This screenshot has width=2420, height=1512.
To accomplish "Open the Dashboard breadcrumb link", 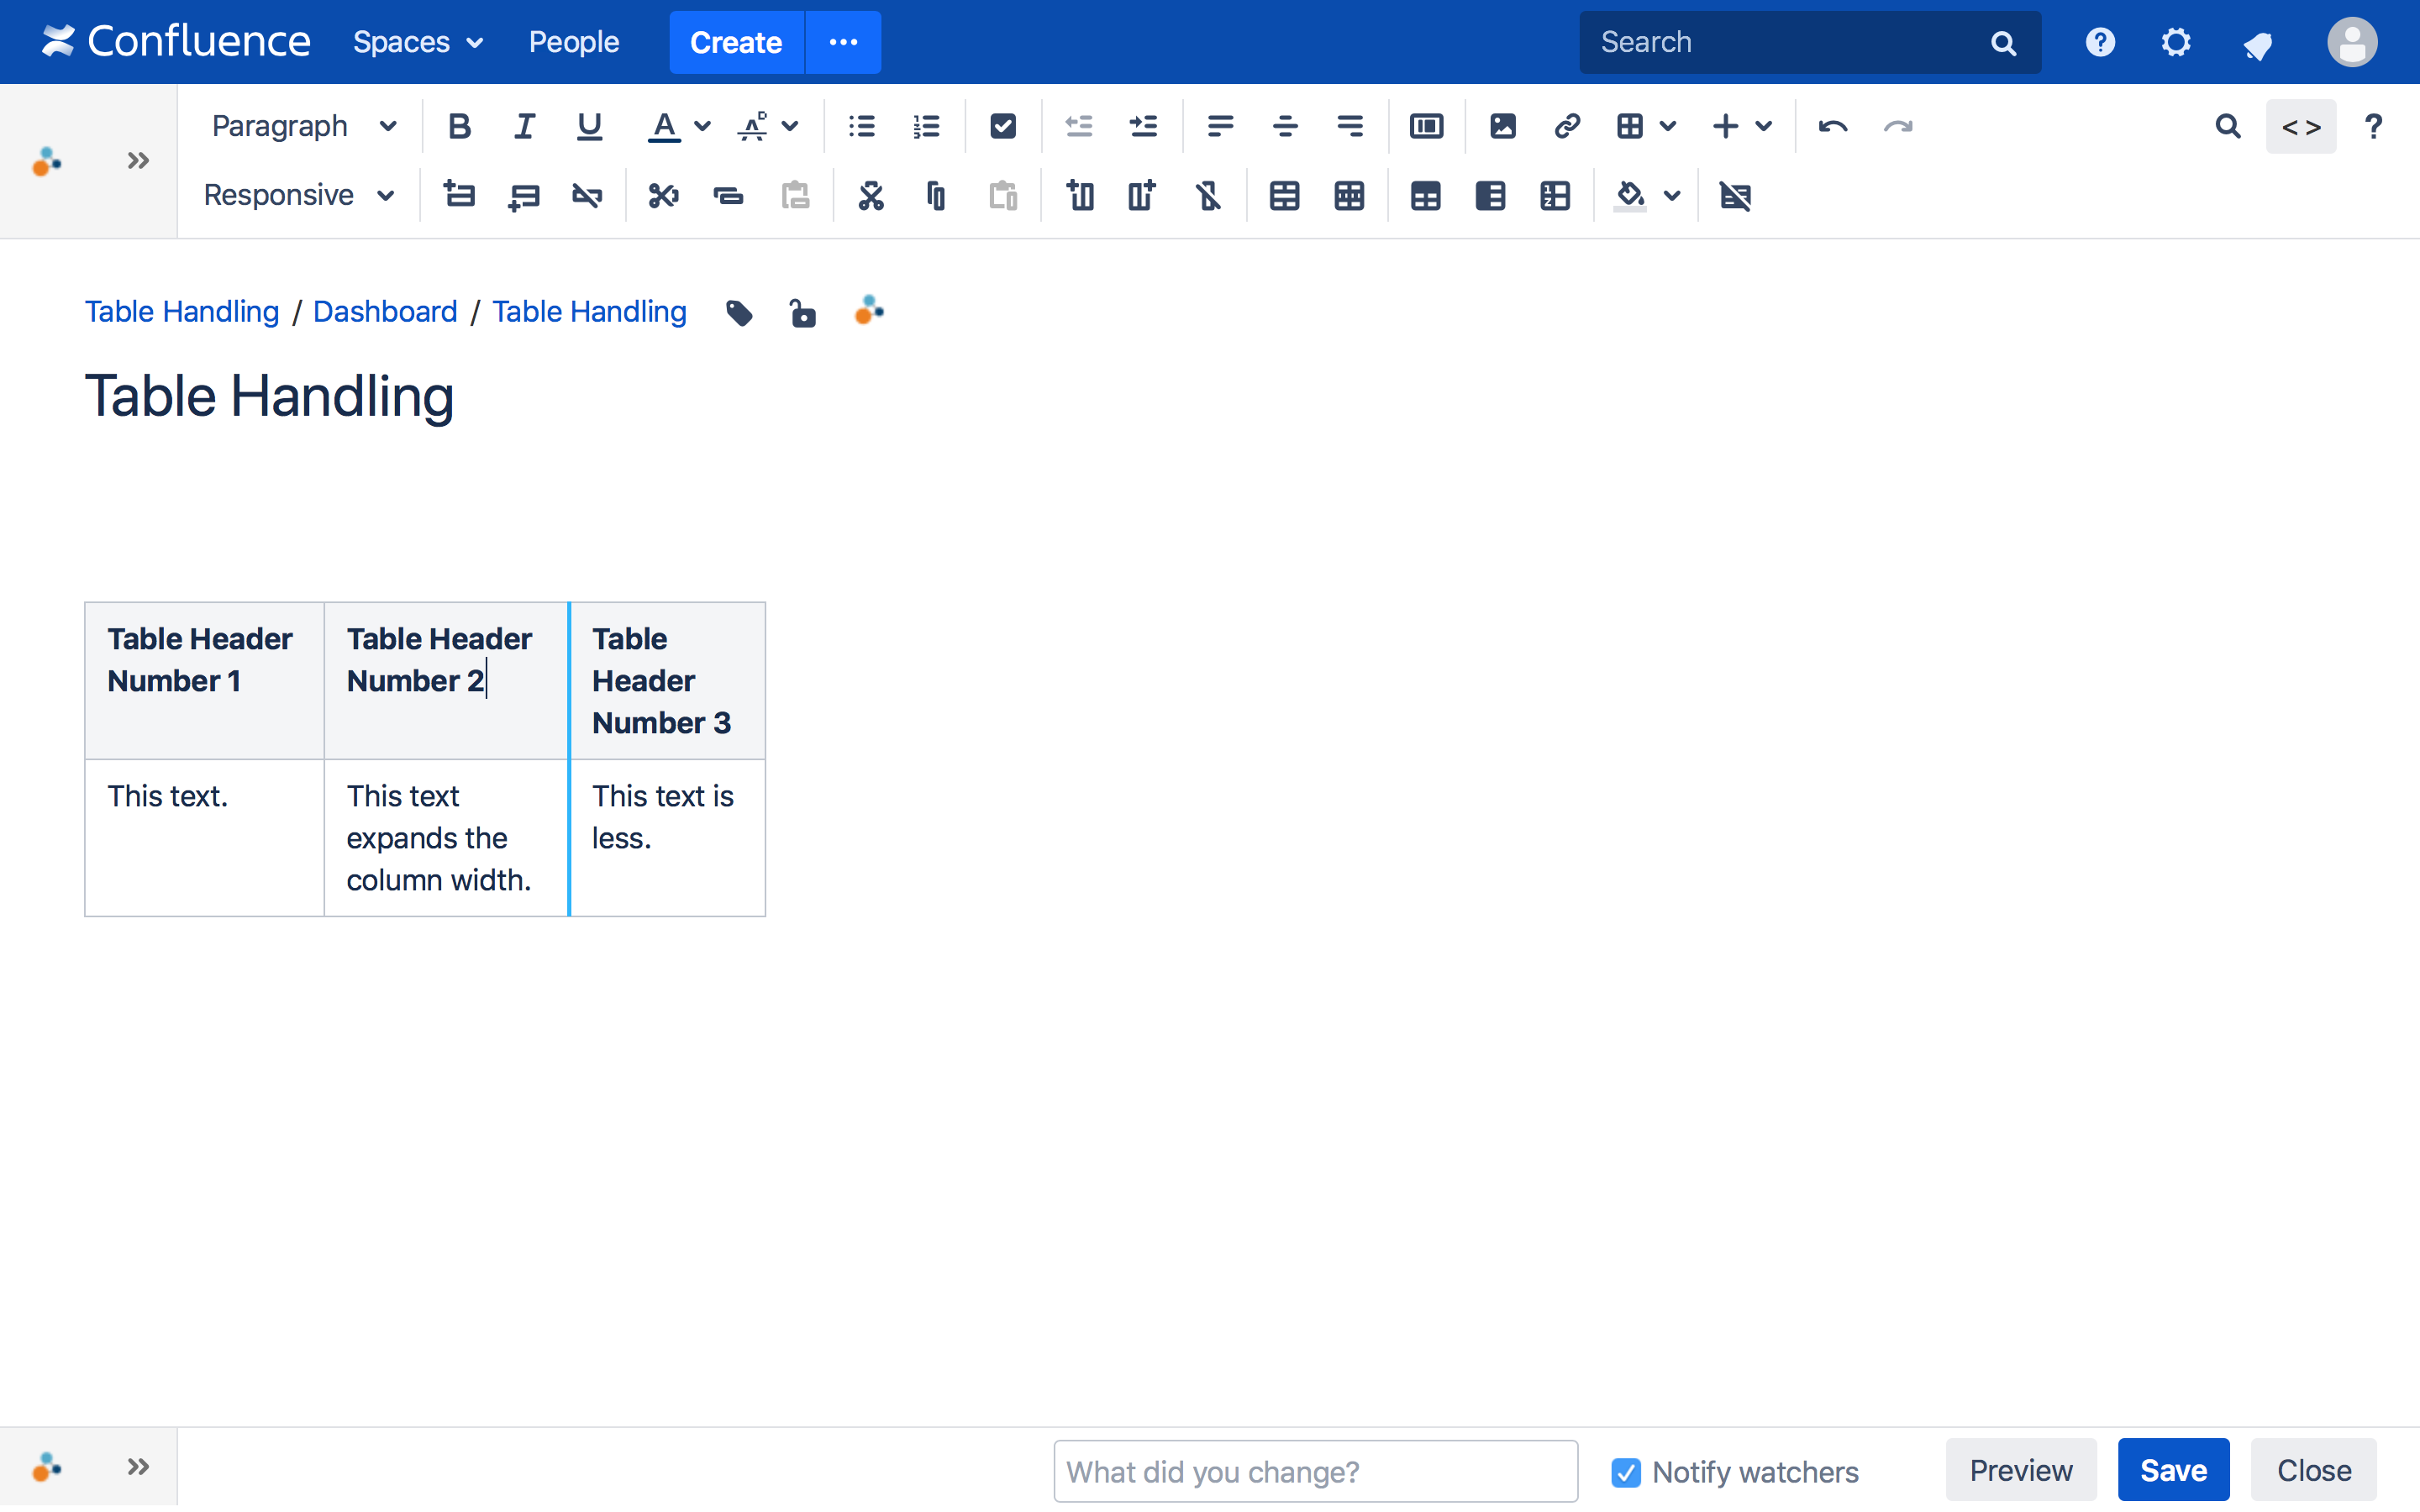I will 385,311.
